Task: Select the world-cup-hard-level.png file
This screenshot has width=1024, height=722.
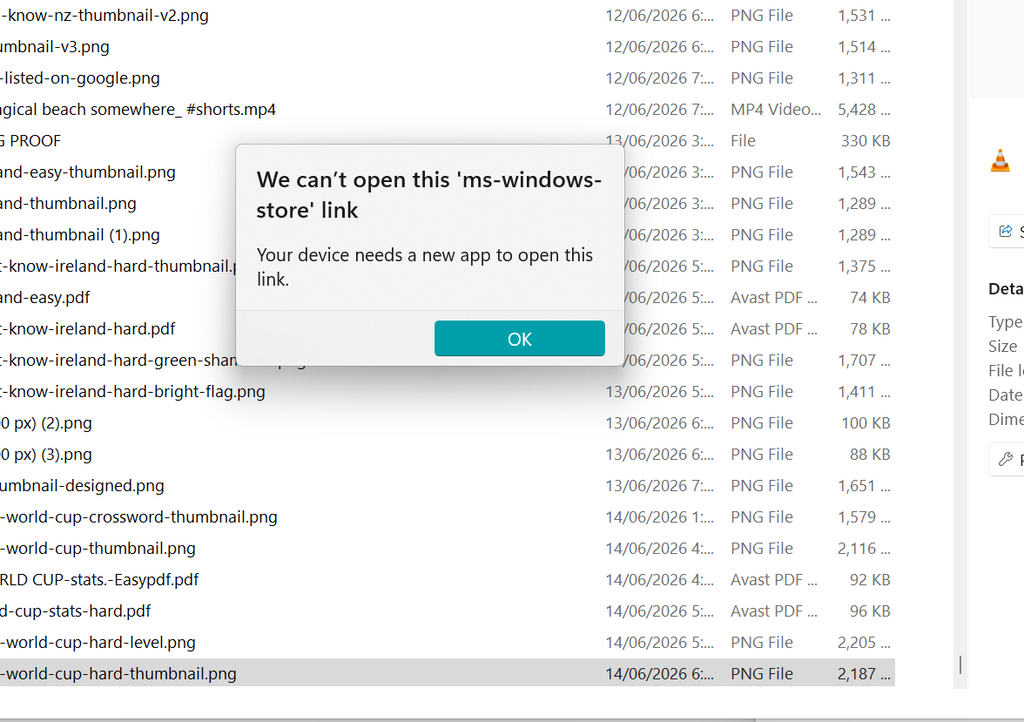Action: point(447,642)
